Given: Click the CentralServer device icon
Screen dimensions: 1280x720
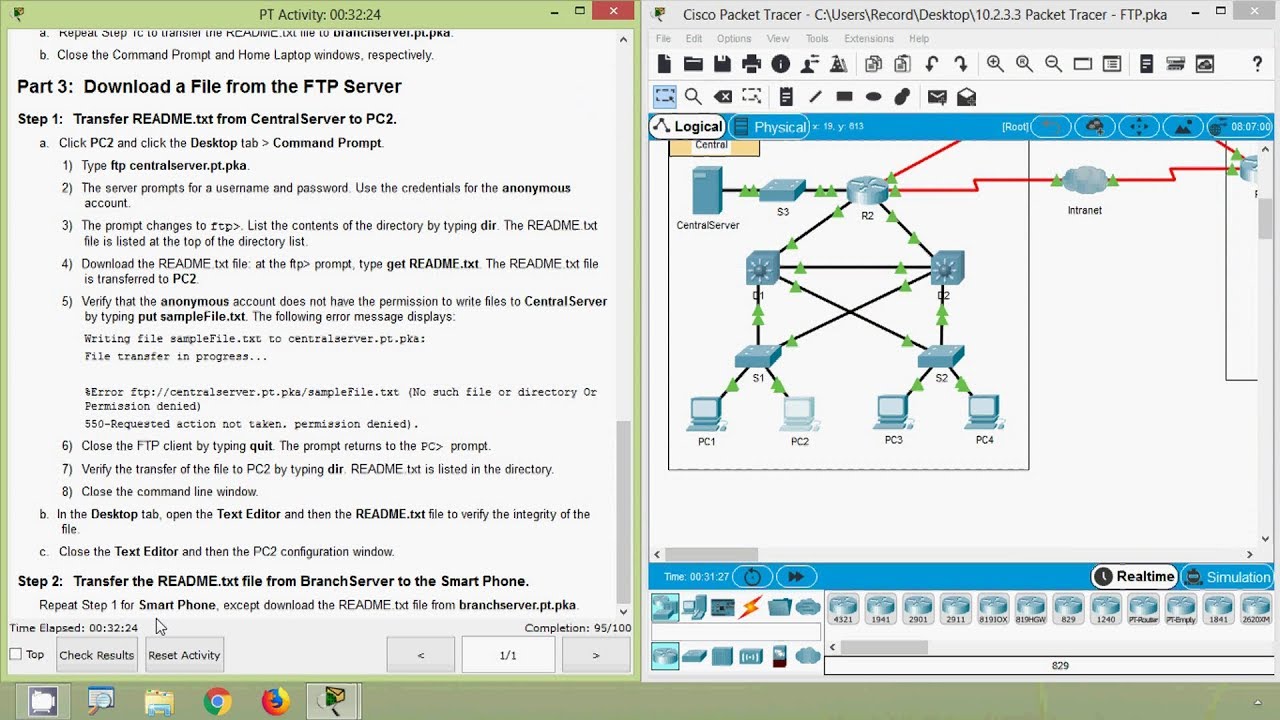Looking at the screenshot, I should click(707, 190).
